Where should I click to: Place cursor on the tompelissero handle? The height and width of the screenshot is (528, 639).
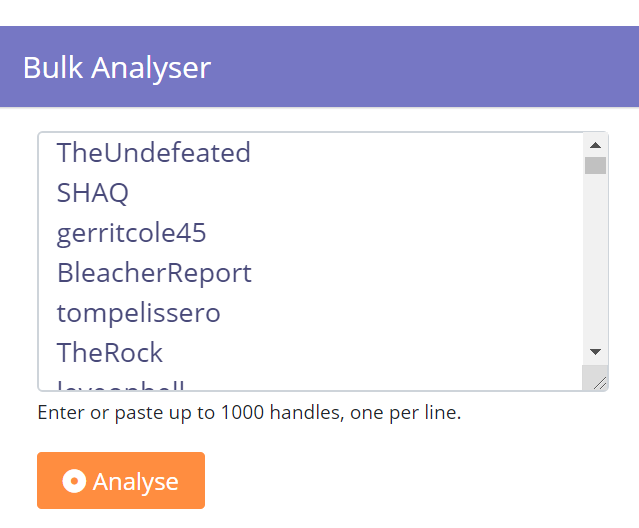(139, 313)
